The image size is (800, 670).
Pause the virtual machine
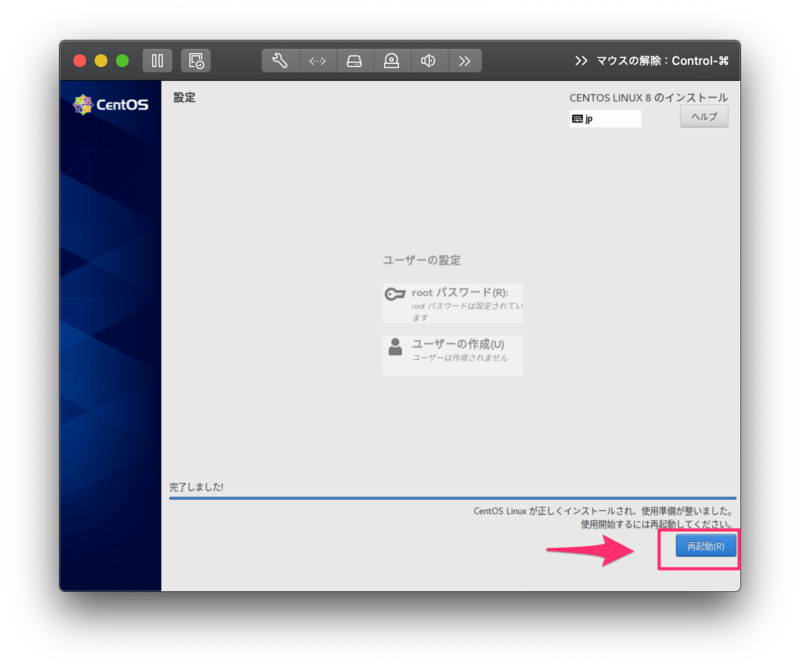pyautogui.click(x=157, y=61)
